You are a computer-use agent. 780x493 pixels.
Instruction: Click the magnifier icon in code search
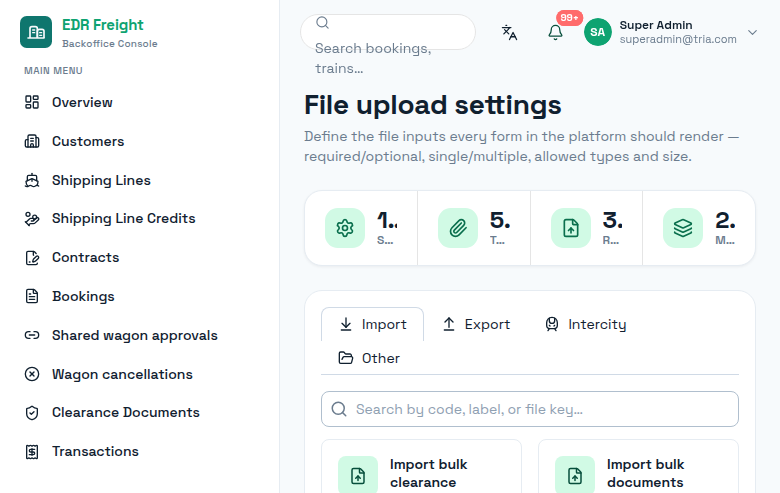[x=339, y=409]
